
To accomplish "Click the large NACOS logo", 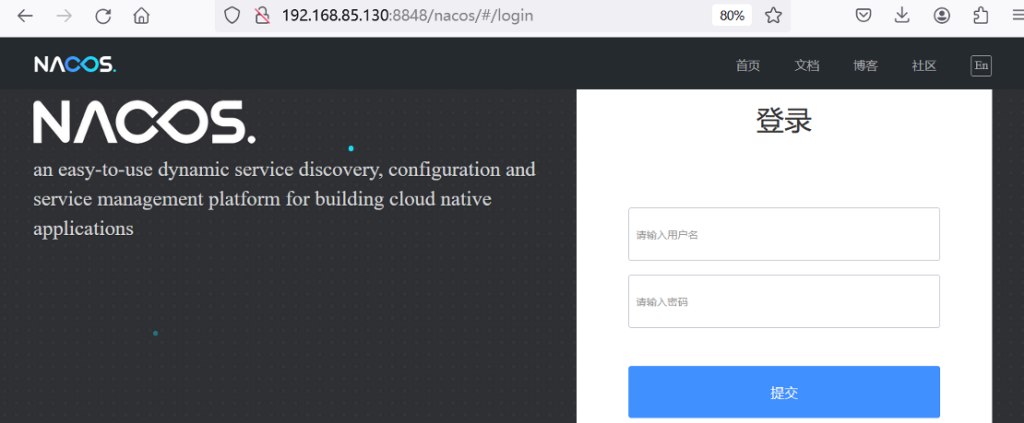I will coord(144,122).
